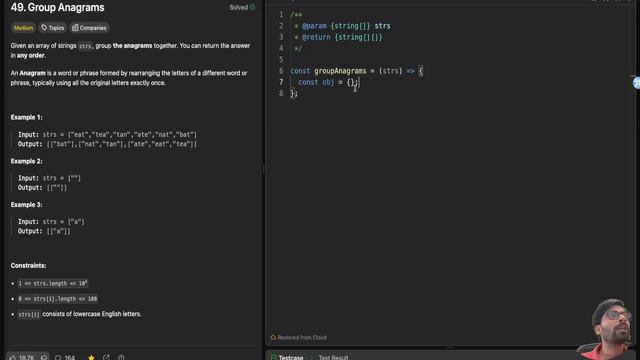Click the Example 1 Input text
The height and width of the screenshot is (360, 640).
(x=107, y=134)
